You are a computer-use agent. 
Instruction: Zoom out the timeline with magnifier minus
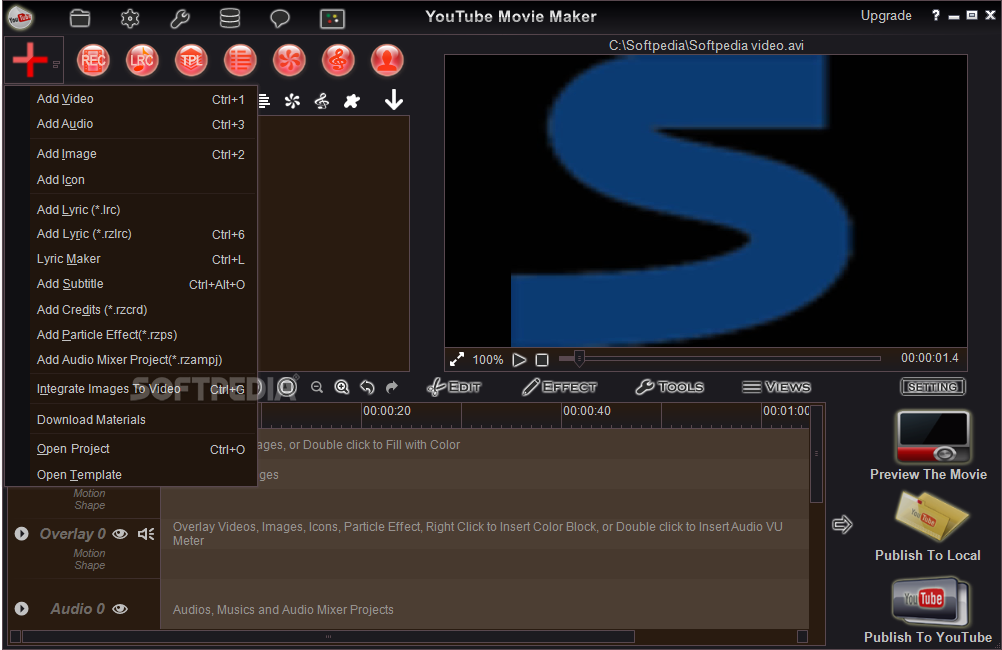(317, 387)
